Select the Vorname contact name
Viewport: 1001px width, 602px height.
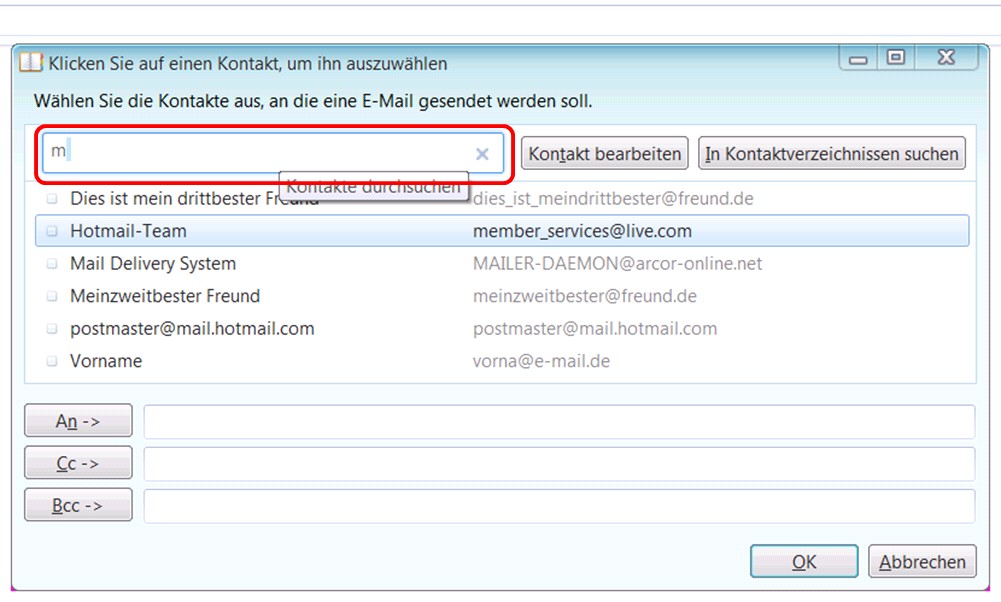[x=106, y=361]
